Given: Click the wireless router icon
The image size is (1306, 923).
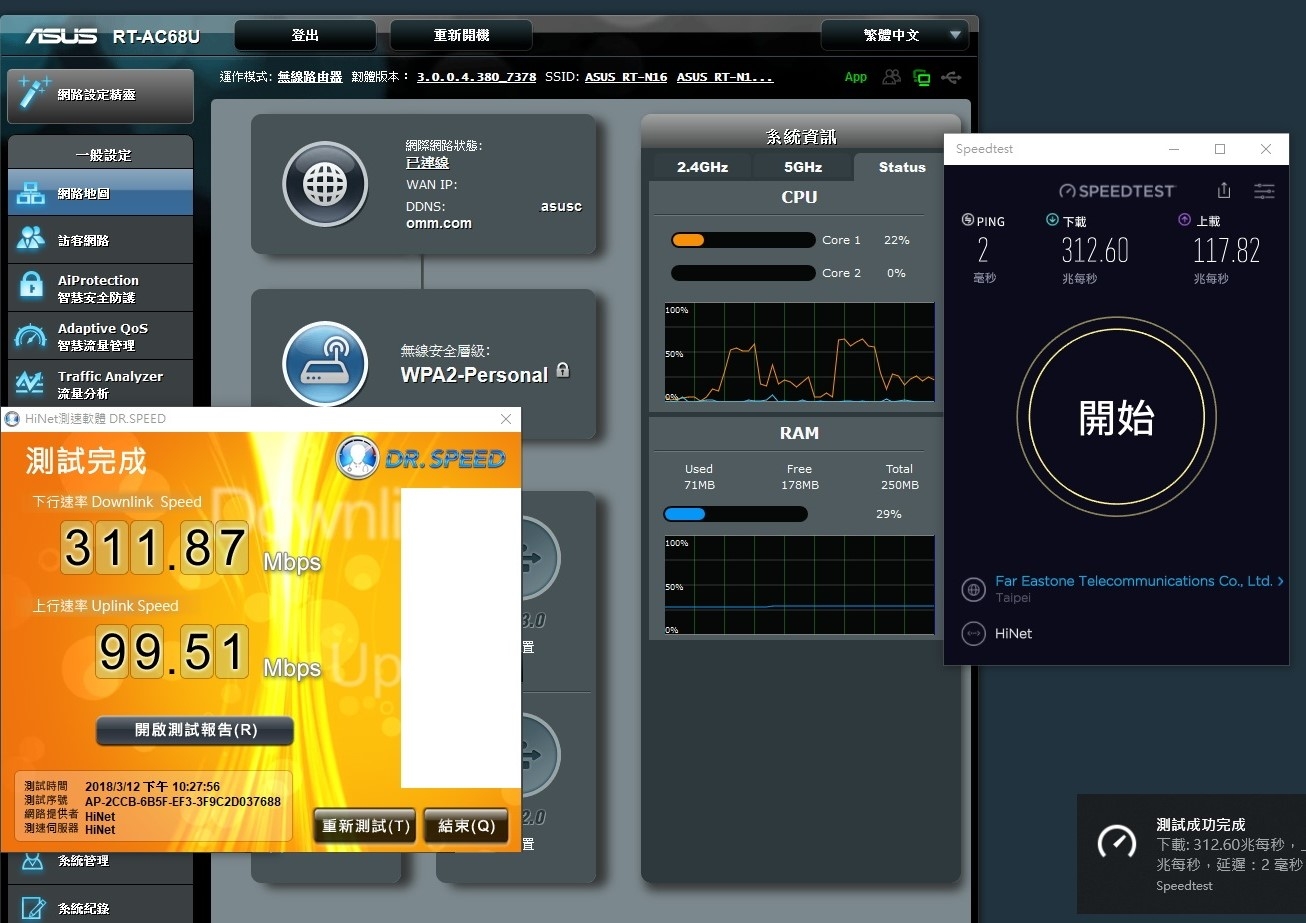Looking at the screenshot, I should [x=326, y=364].
